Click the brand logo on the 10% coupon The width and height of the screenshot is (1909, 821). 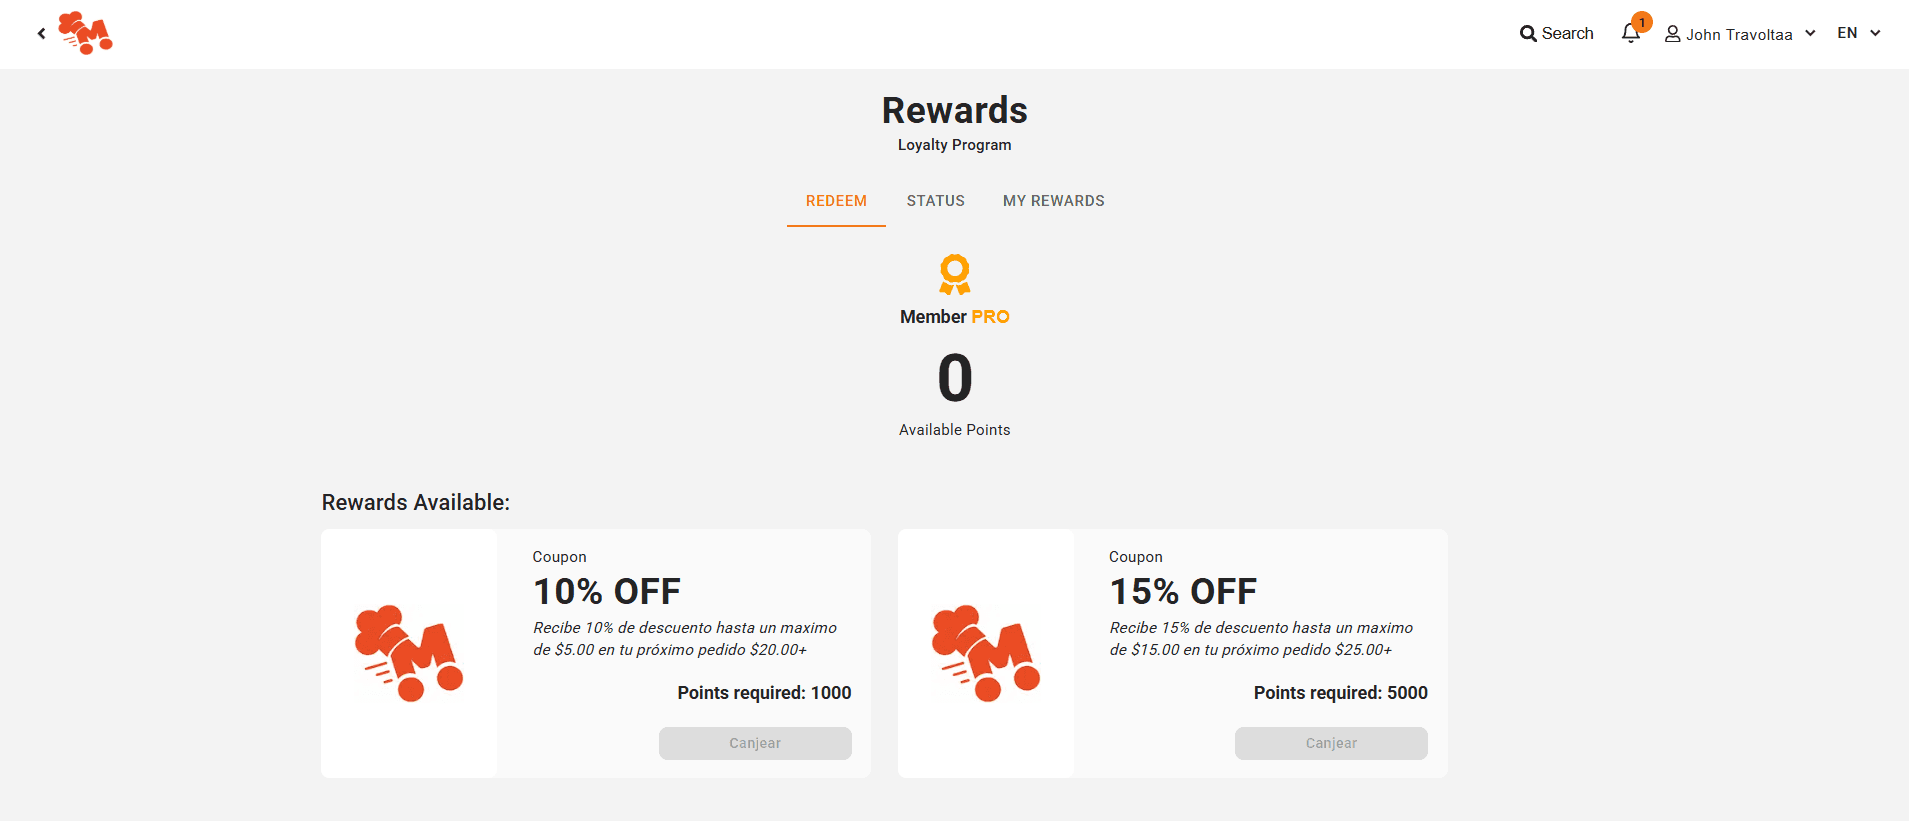coord(408,653)
